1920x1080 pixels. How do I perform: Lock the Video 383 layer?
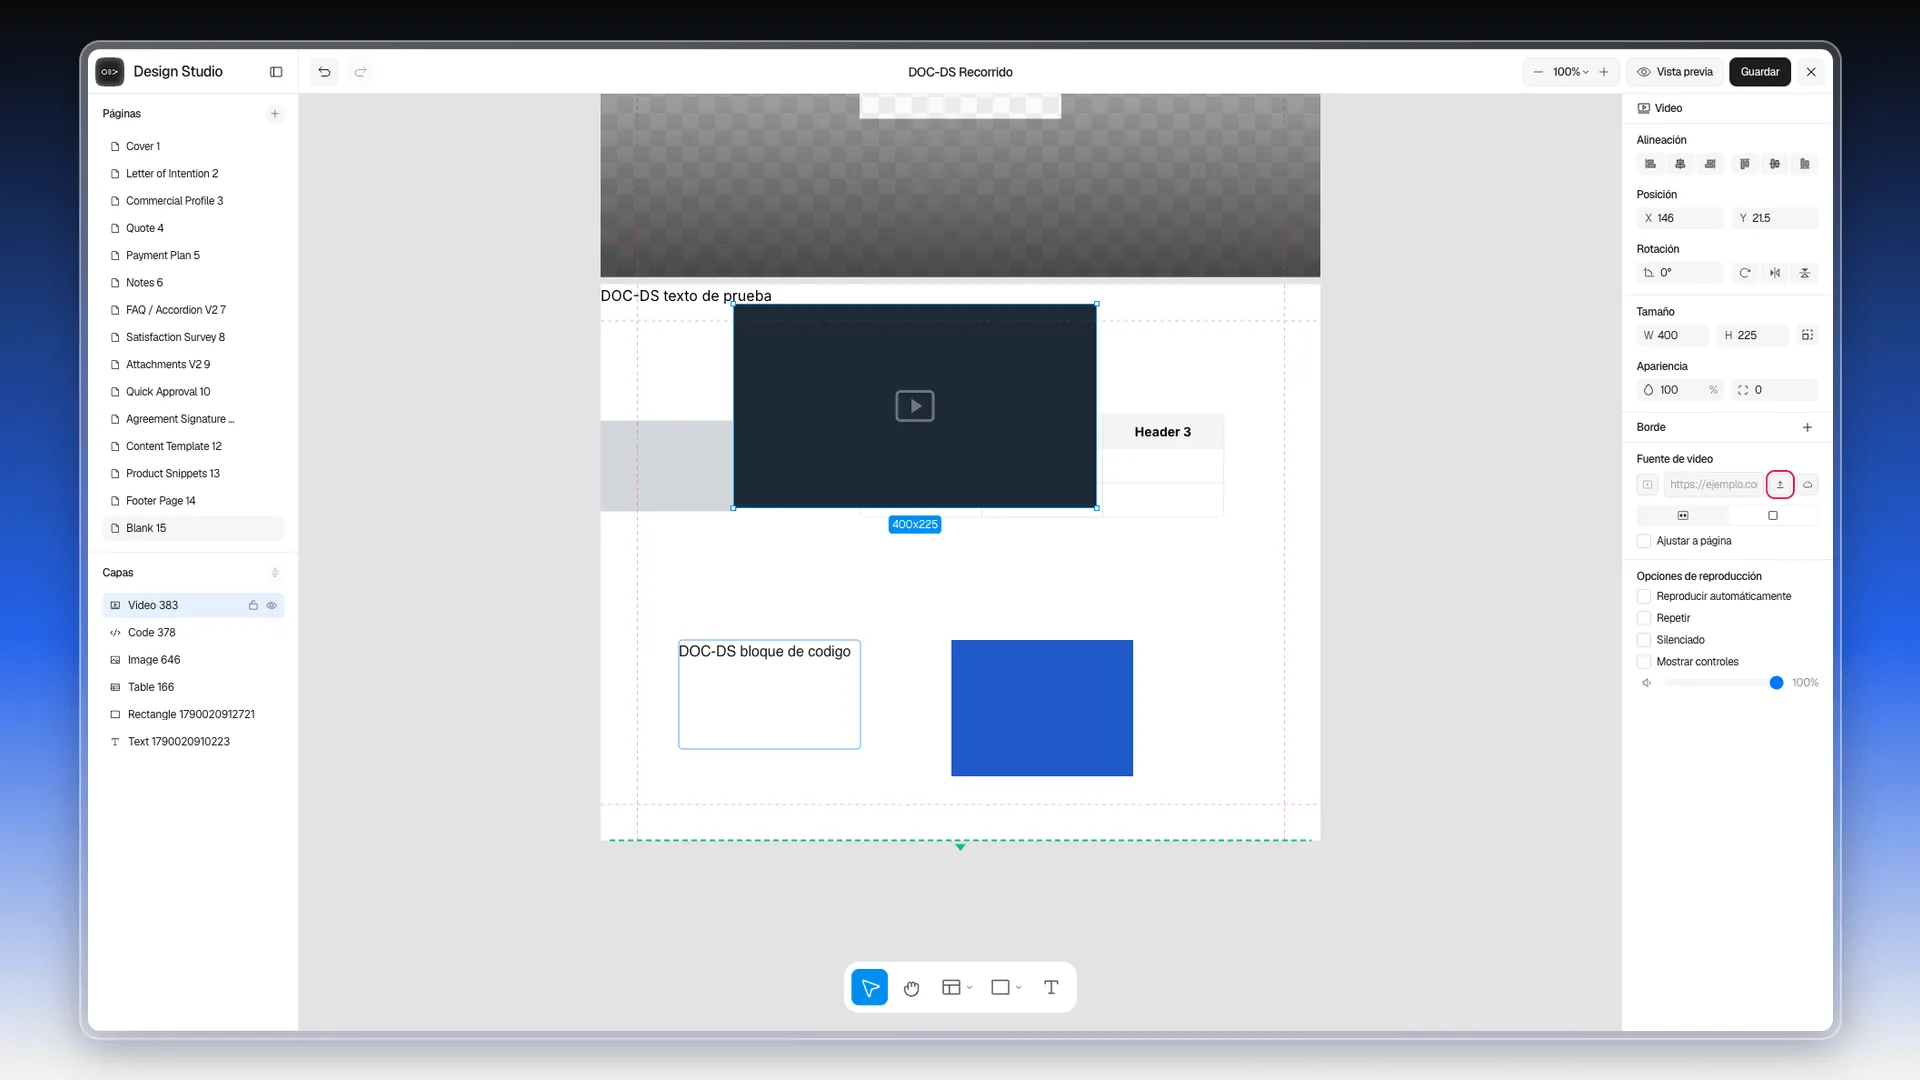253,606
